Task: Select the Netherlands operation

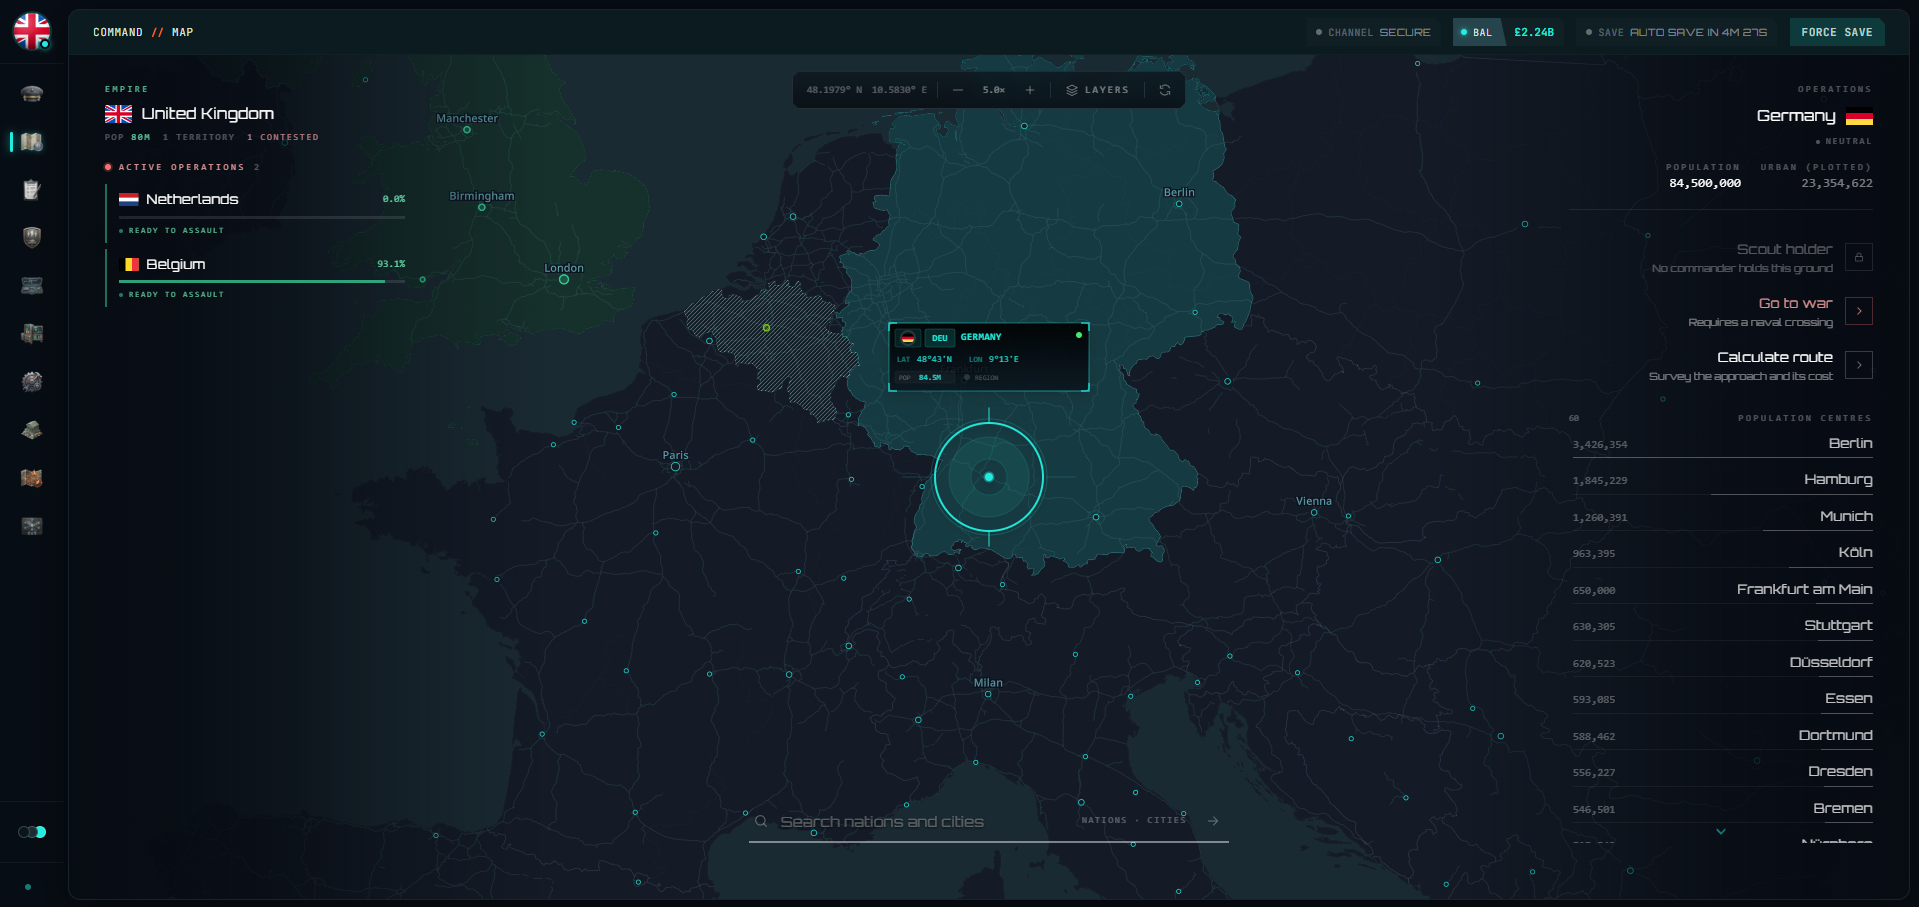Action: point(256,213)
